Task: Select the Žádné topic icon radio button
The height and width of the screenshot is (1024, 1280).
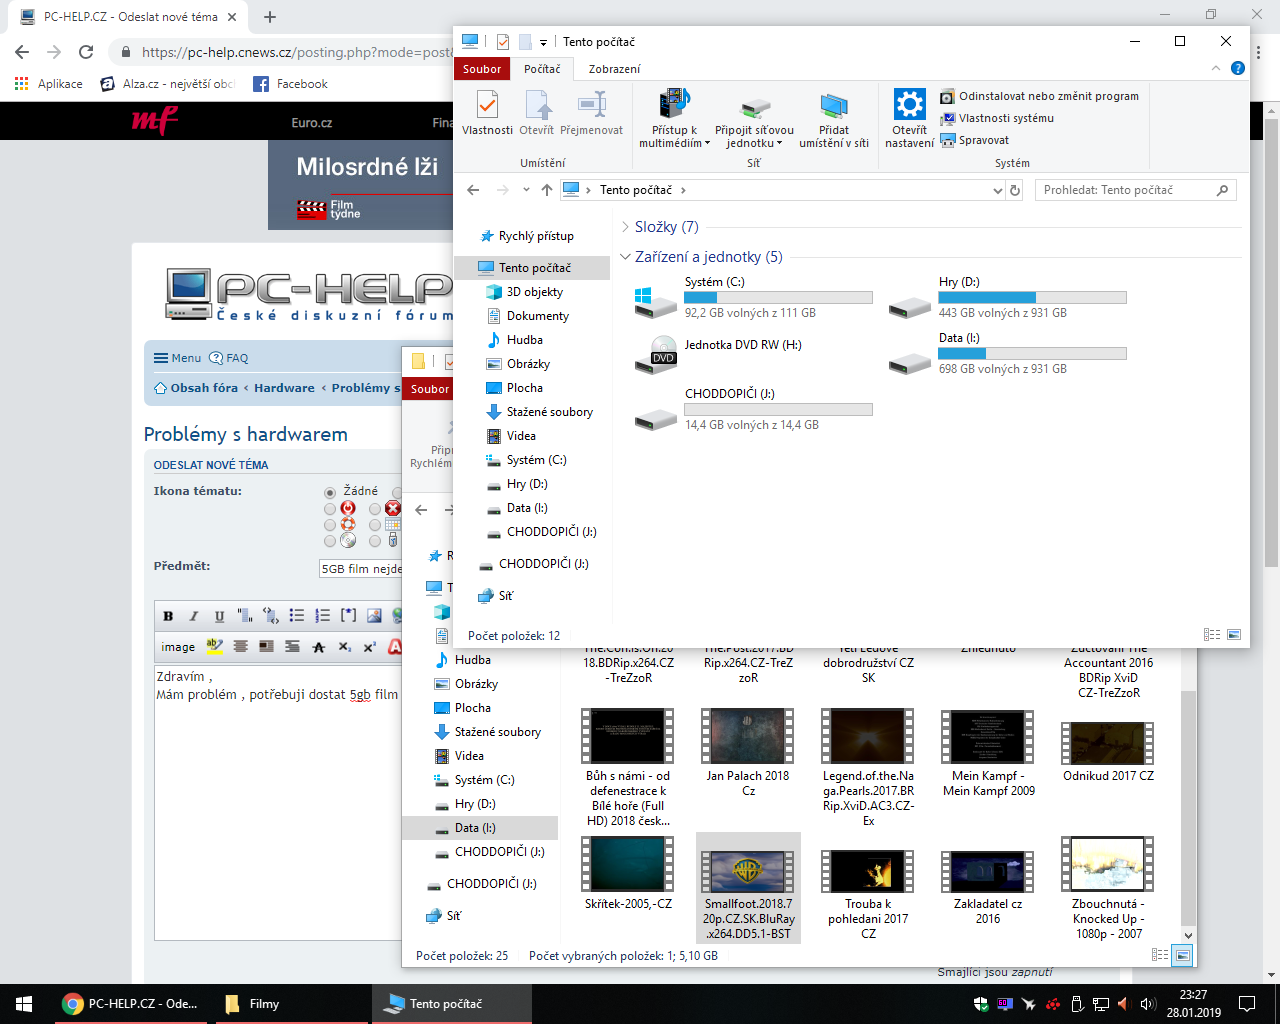Action: click(x=330, y=492)
